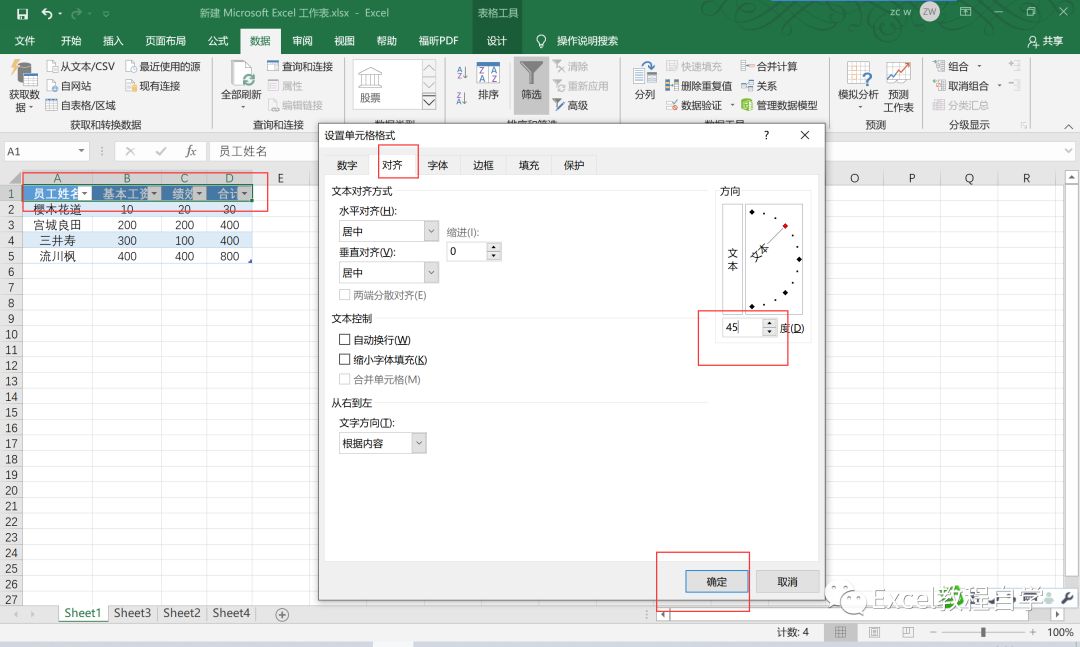
Task: Click the orientation dial's red marker
Action: point(785,226)
